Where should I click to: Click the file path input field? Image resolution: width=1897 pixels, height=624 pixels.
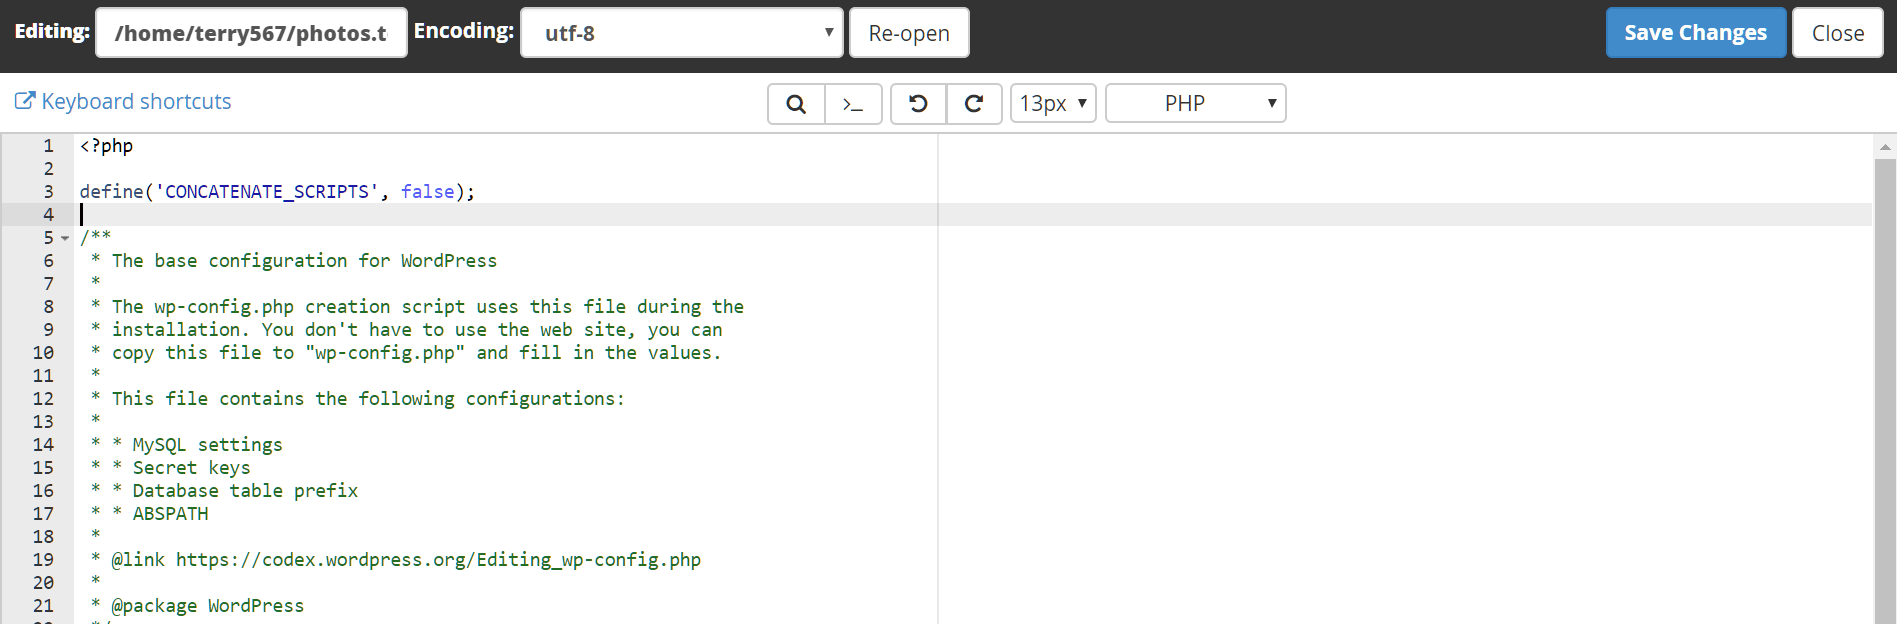pyautogui.click(x=251, y=33)
